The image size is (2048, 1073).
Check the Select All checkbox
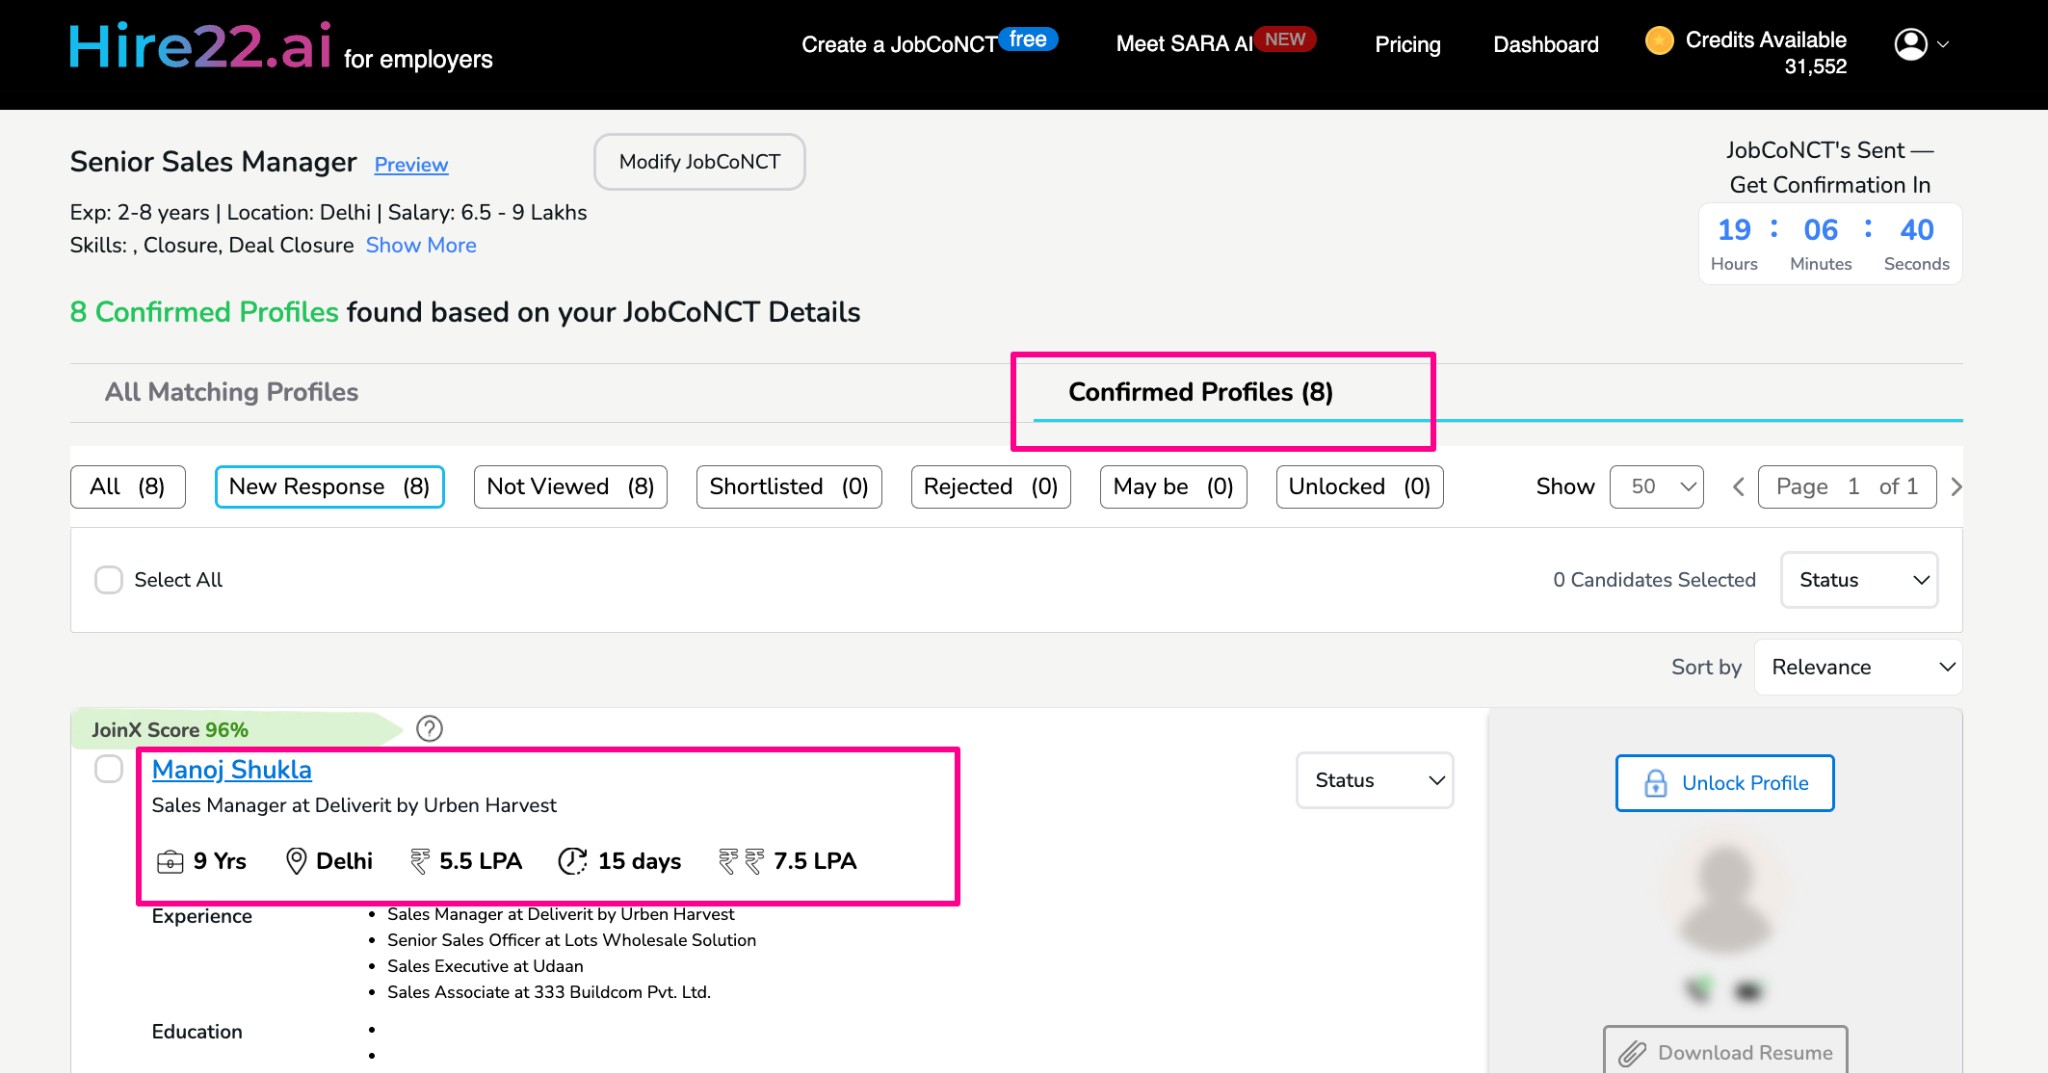(x=108, y=580)
